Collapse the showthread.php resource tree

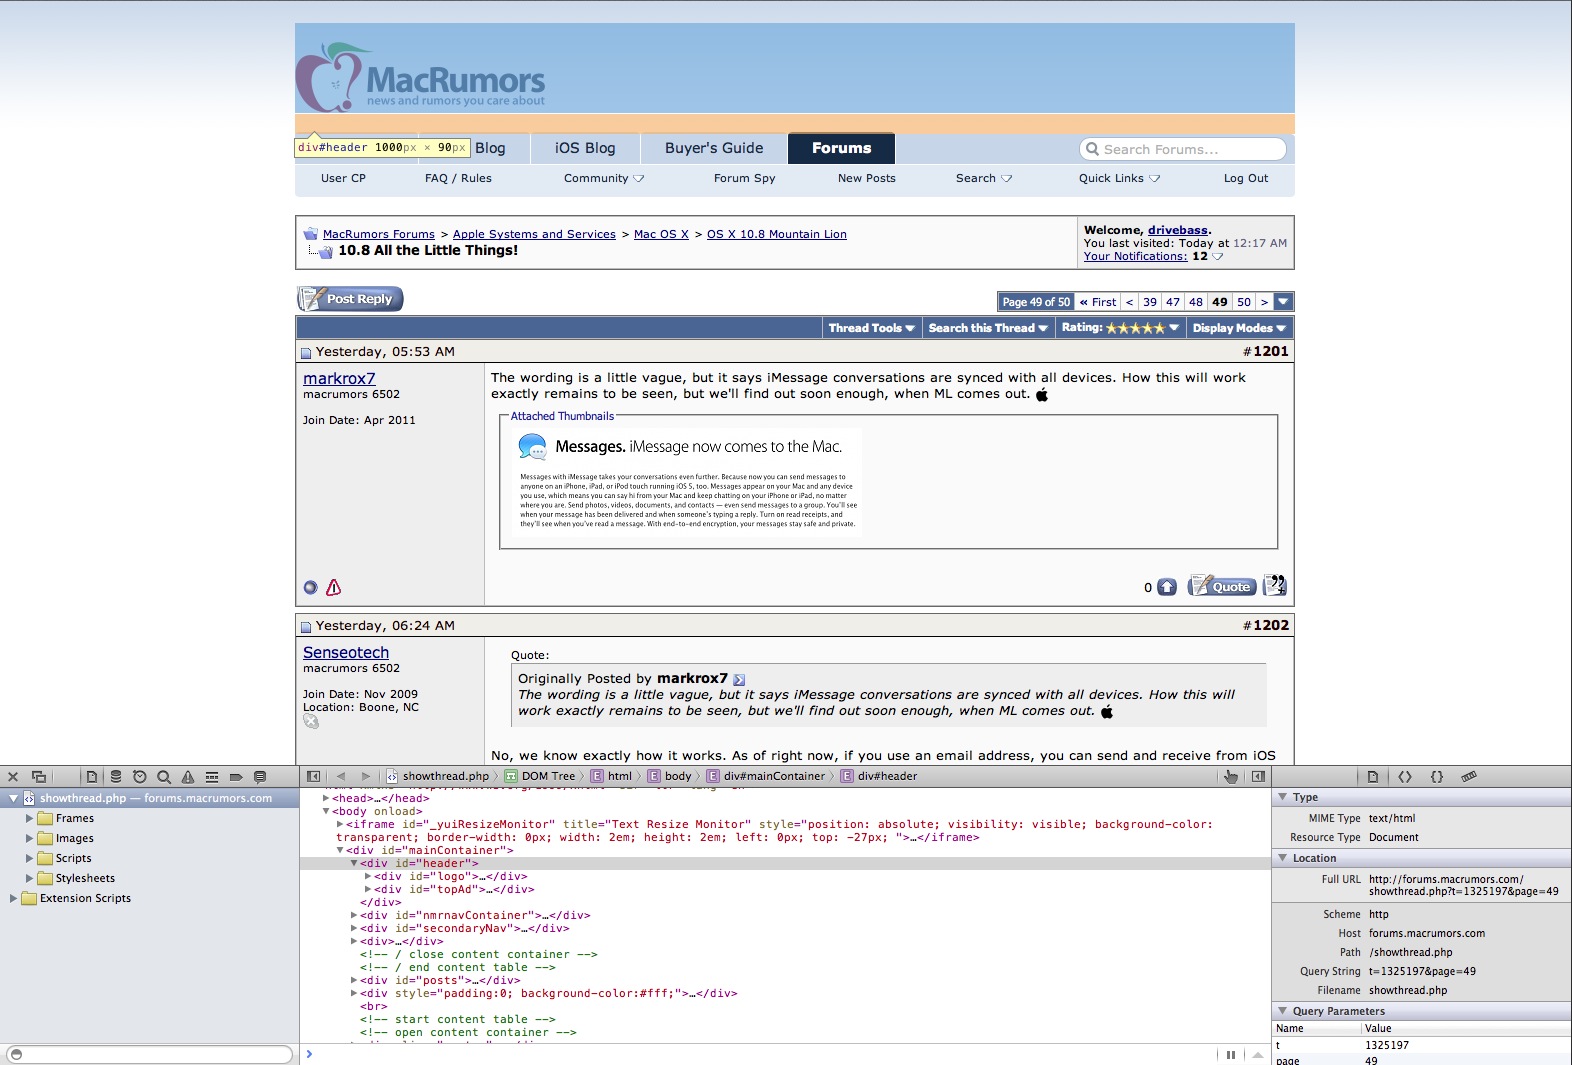(13, 798)
